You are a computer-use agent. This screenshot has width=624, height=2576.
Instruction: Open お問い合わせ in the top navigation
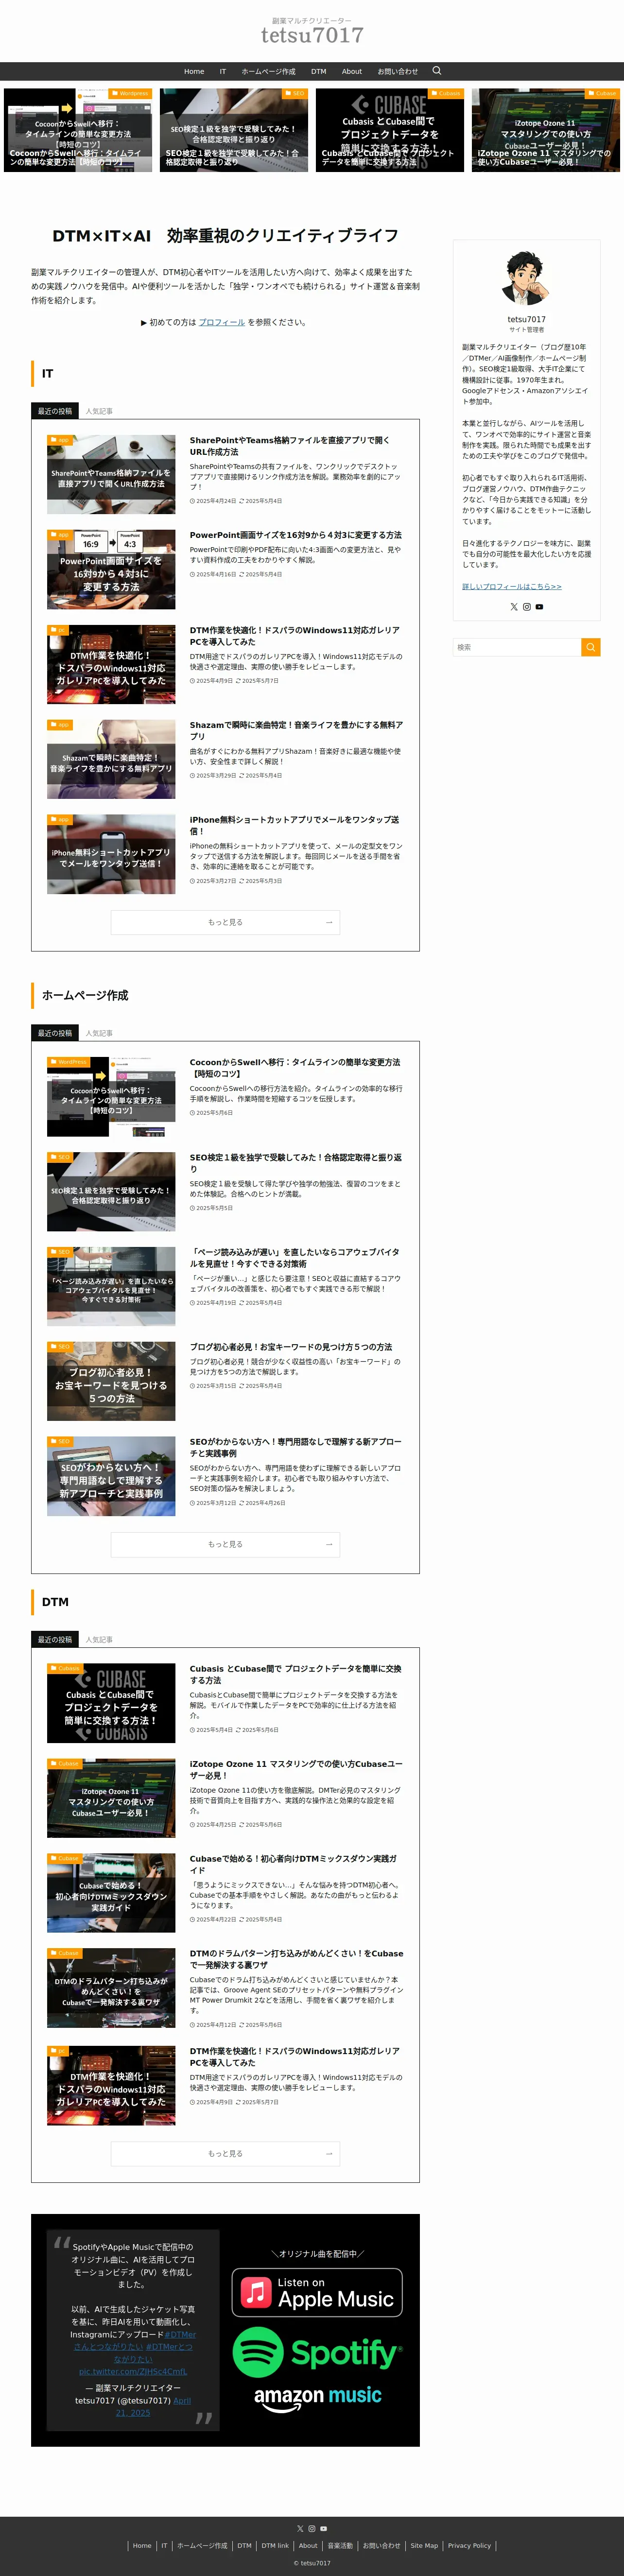[398, 71]
